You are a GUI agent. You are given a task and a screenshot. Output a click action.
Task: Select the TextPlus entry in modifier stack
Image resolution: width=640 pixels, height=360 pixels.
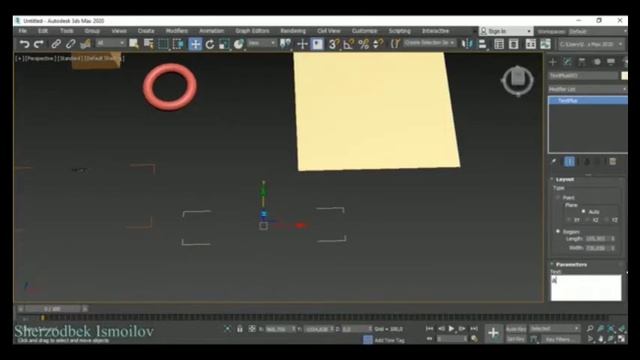click(587, 100)
